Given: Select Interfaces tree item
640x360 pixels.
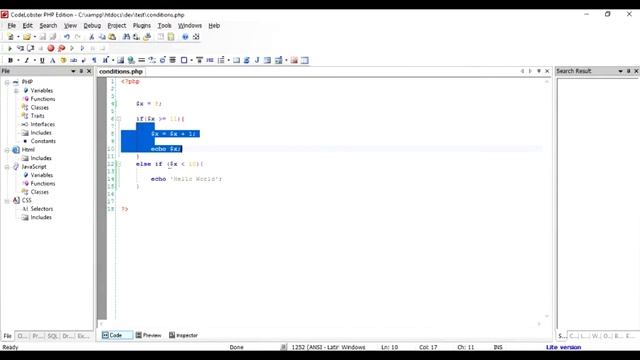Looking at the screenshot, I should point(42,124).
